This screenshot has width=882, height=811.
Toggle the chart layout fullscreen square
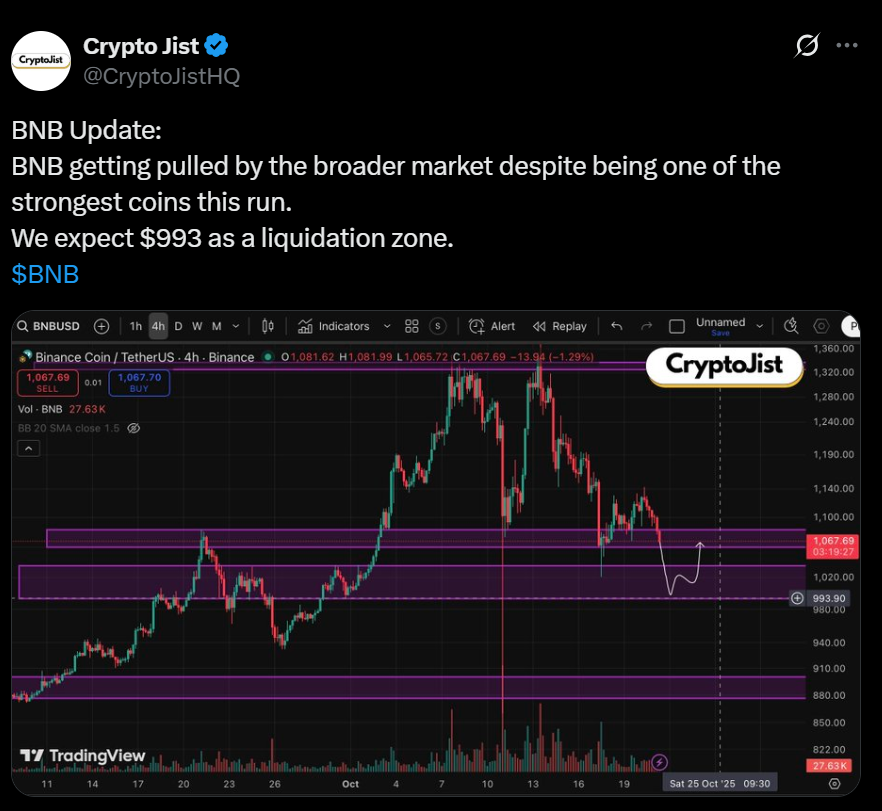point(676,326)
